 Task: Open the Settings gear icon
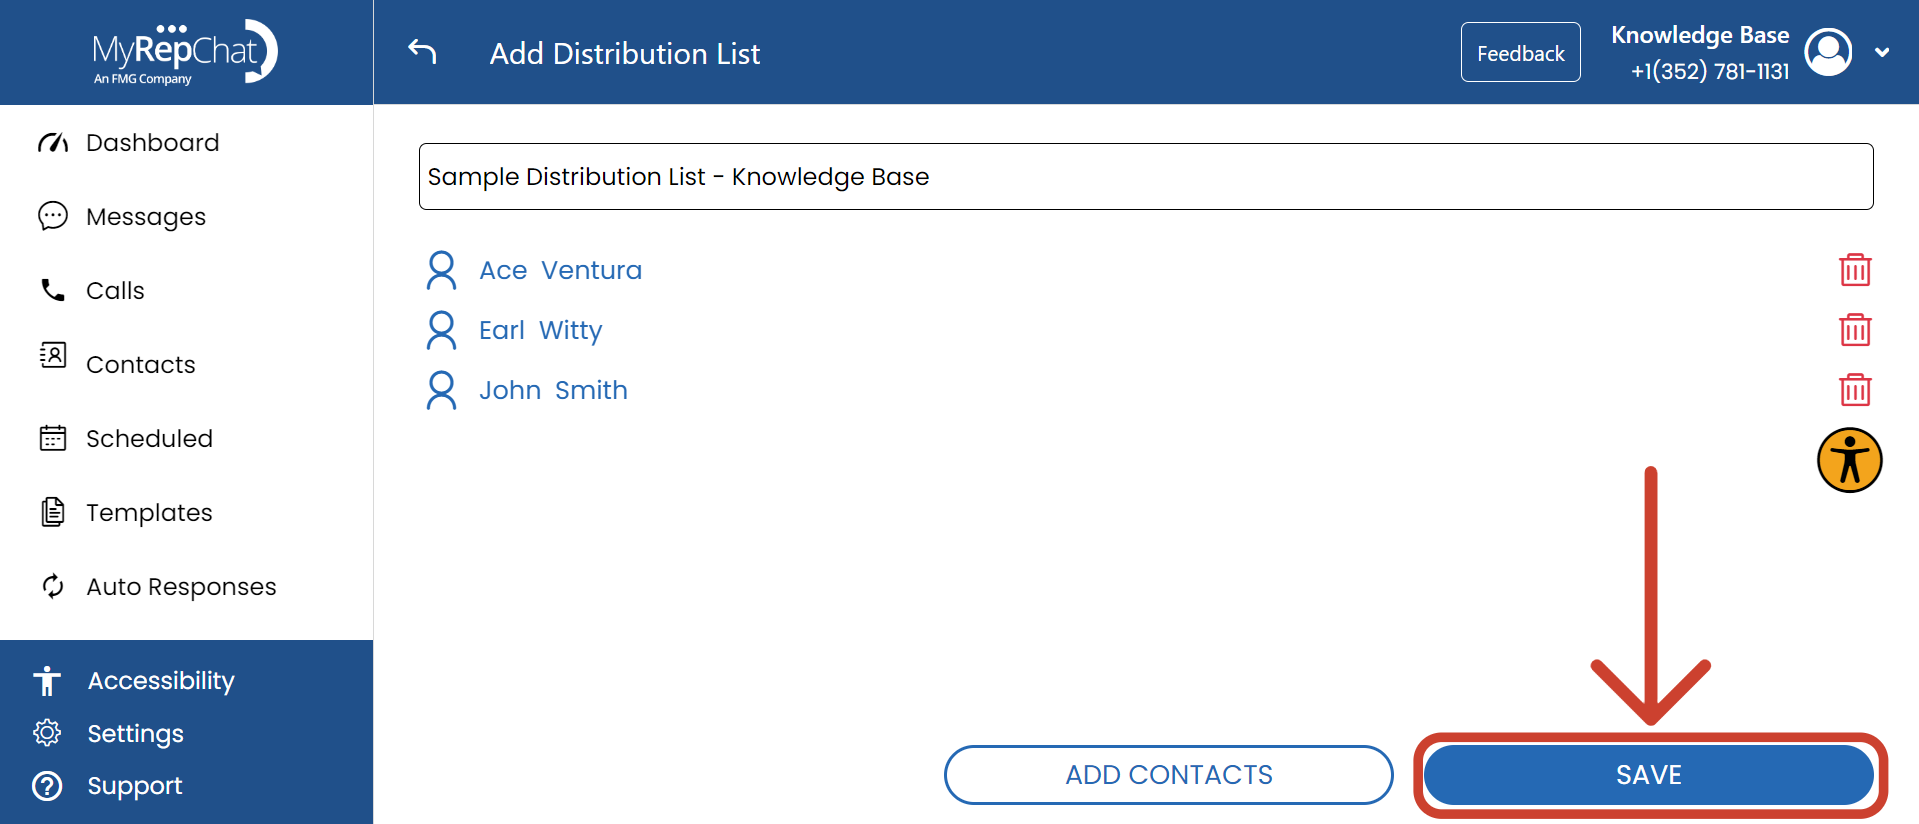pos(47,733)
